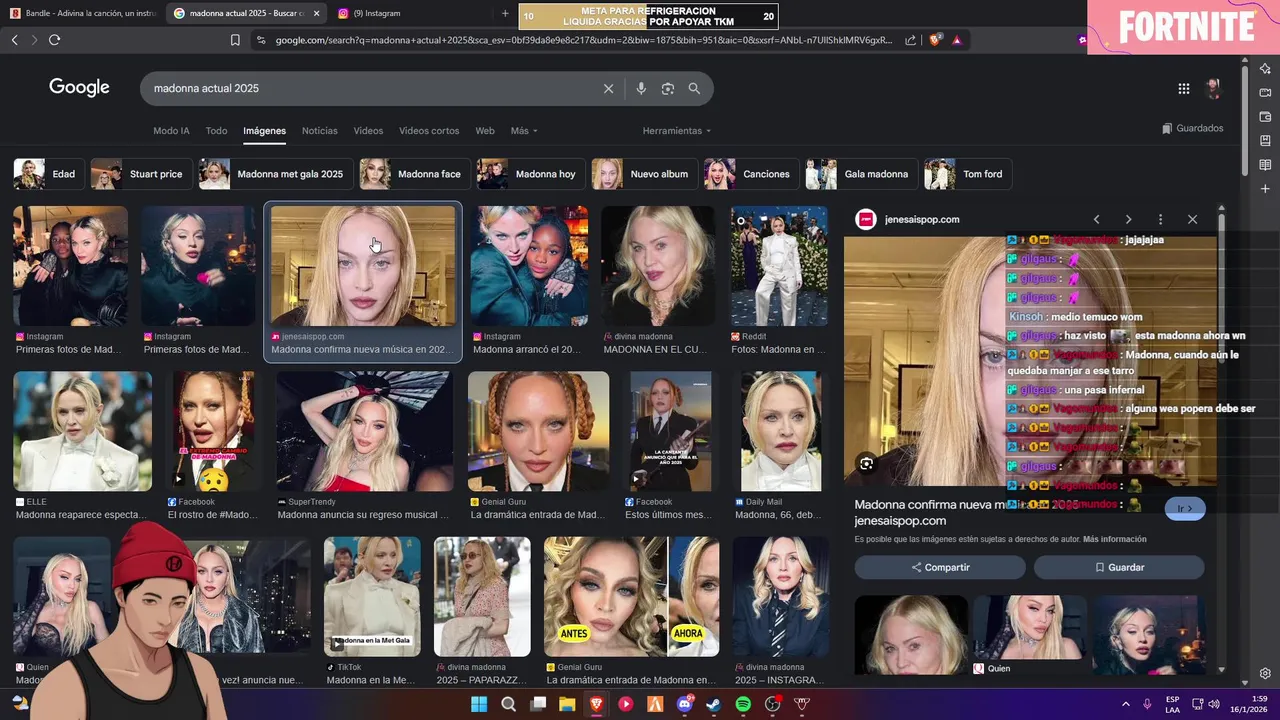Filter by Madonna hoy chip
The image size is (1280, 720).
click(531, 174)
